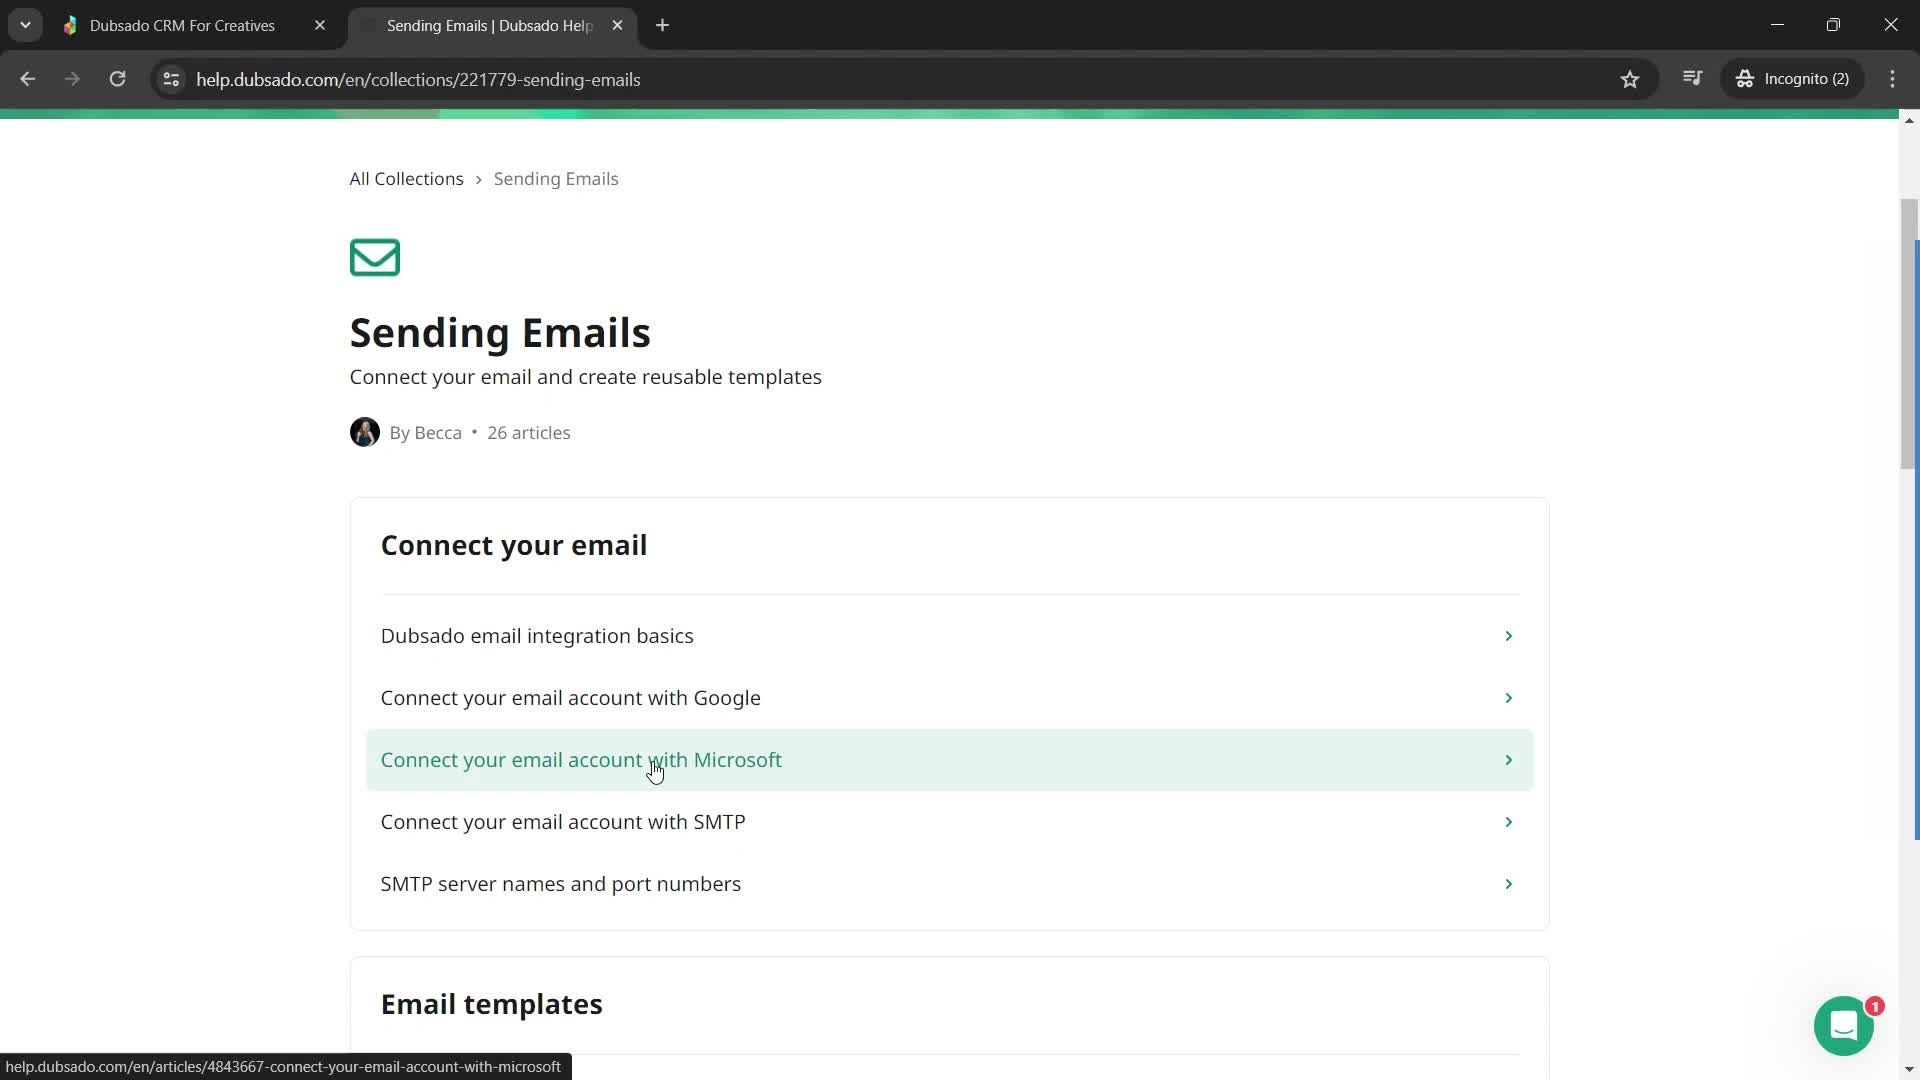
Task: Open Connect your email account with Google
Action: pyautogui.click(x=949, y=698)
